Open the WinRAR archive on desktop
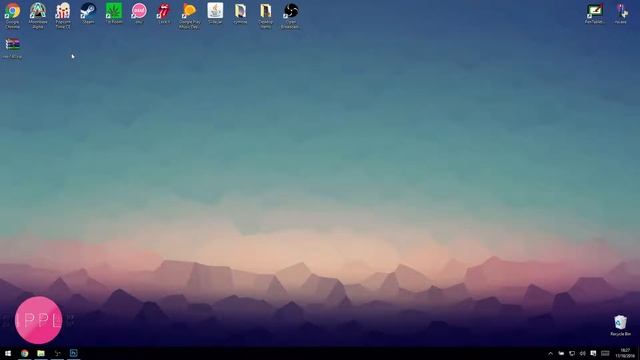 point(12,48)
